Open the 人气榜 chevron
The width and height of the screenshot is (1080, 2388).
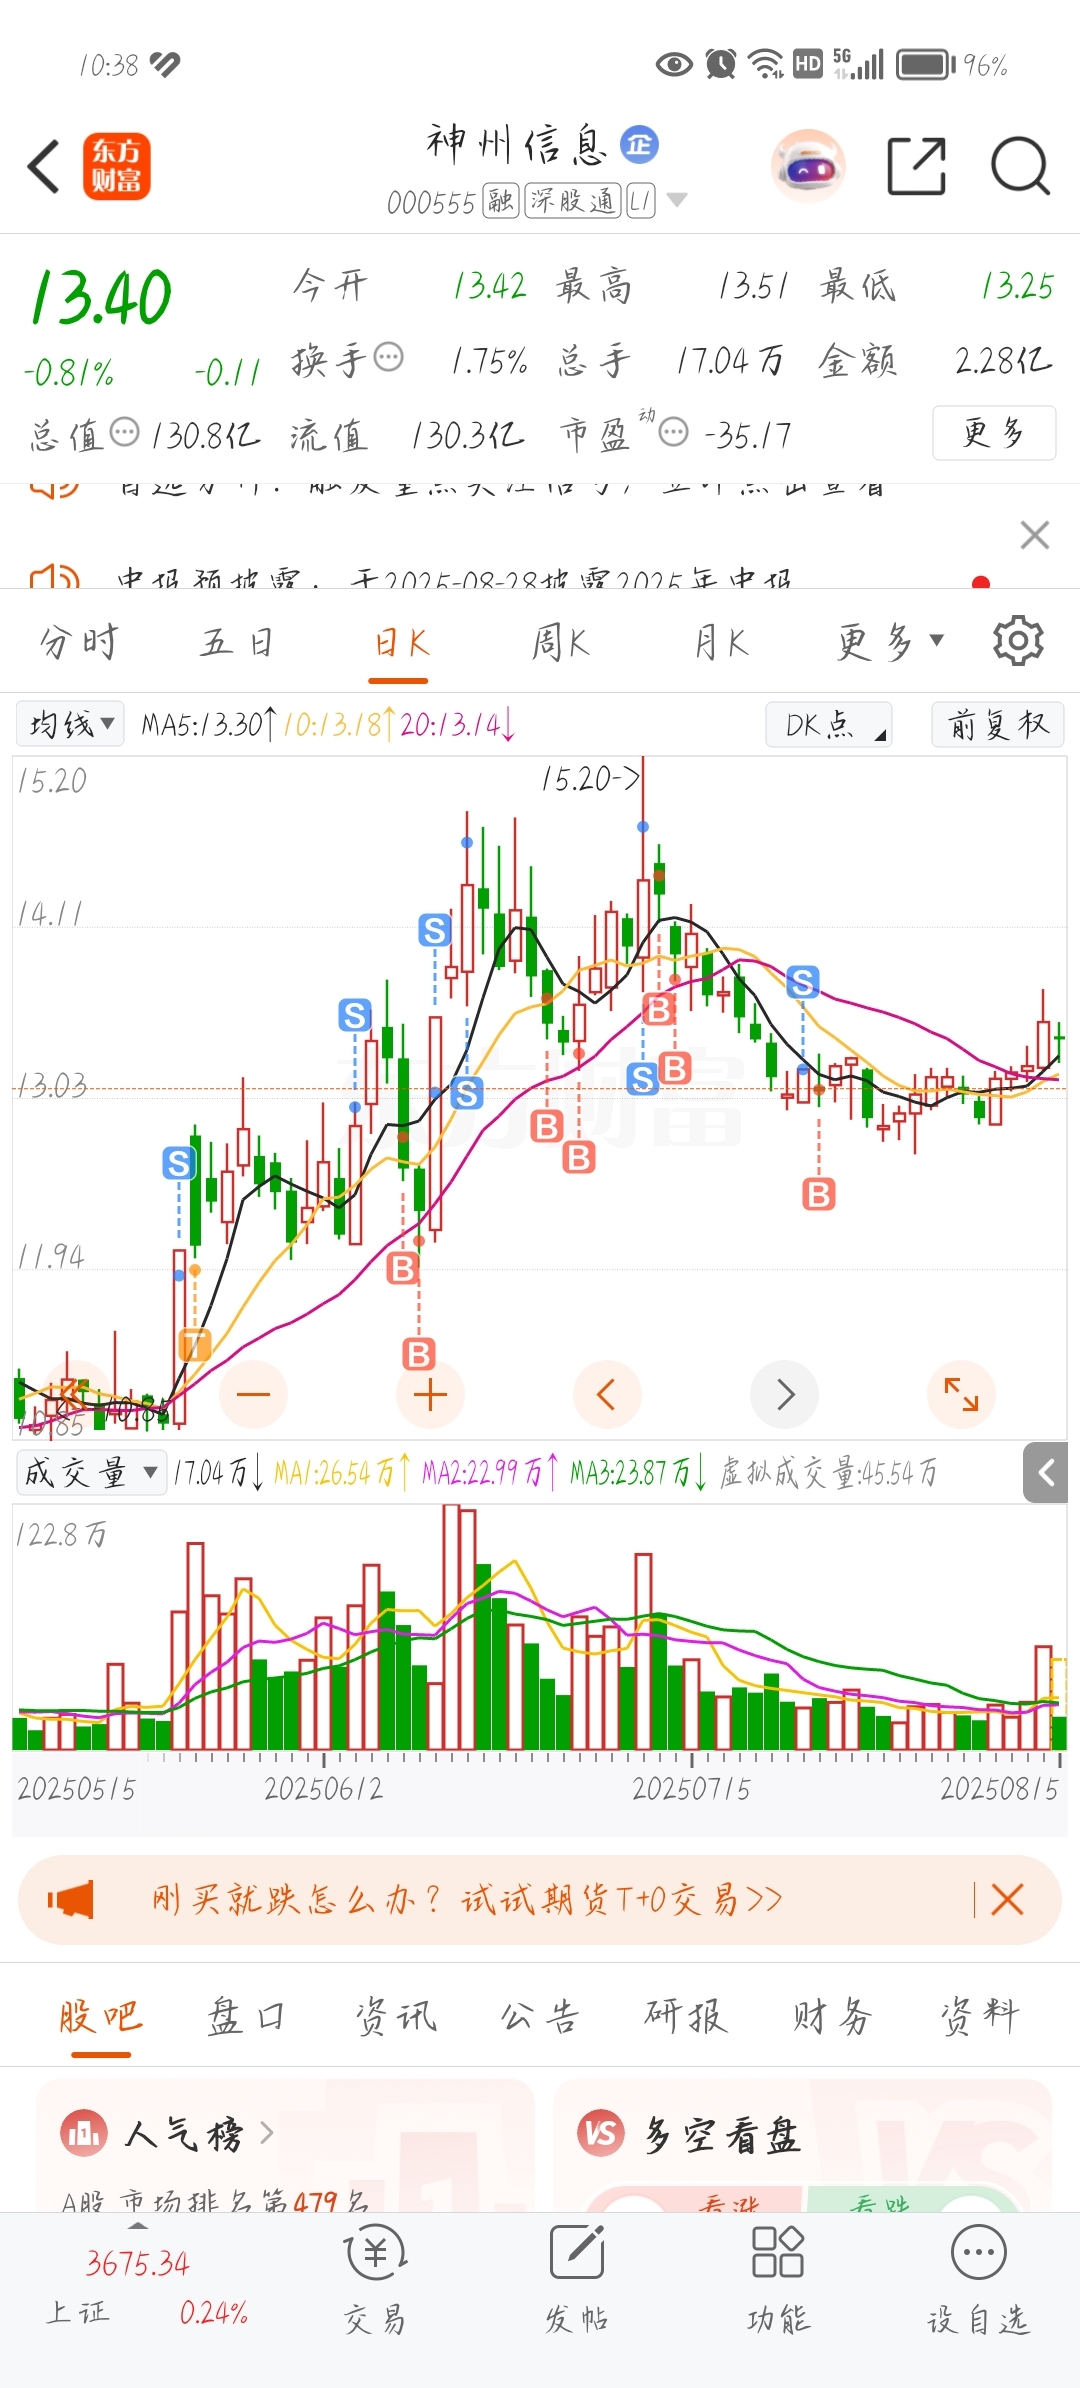click(267, 2134)
